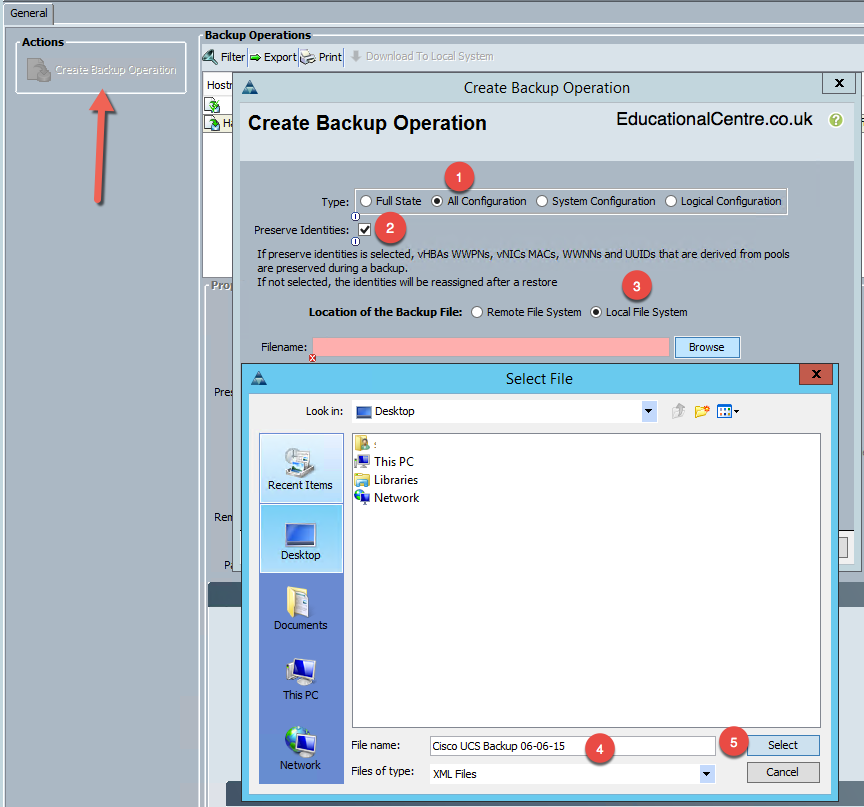This screenshot has width=864, height=807.
Task: Click the Export toolbar item
Action: [x=273, y=57]
